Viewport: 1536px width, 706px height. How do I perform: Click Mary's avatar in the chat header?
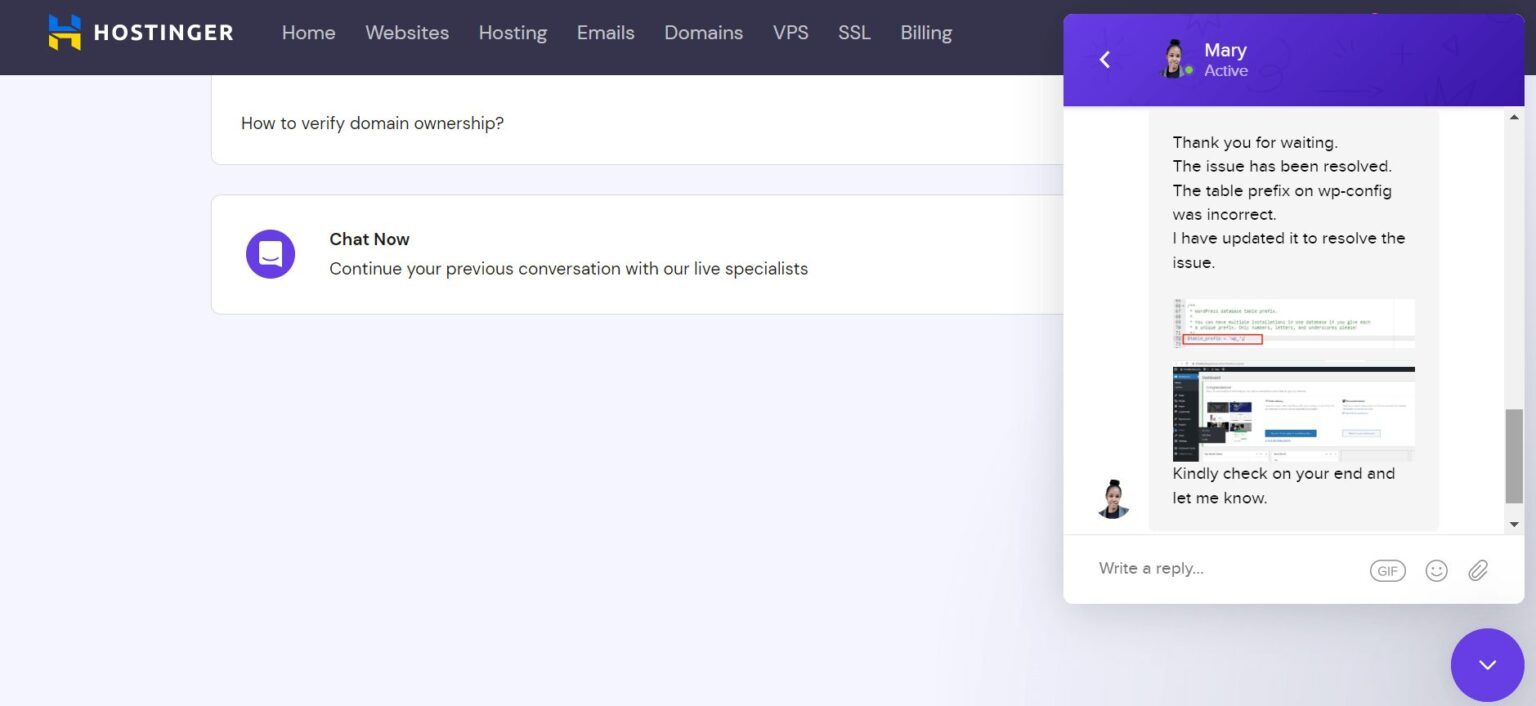[x=1173, y=59]
